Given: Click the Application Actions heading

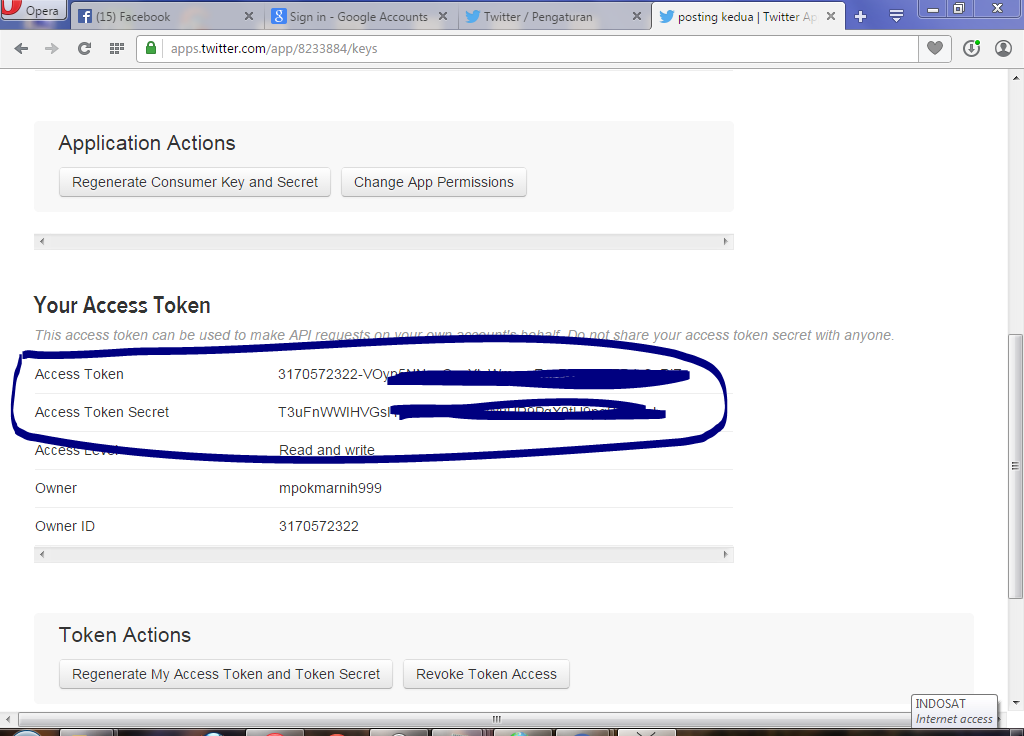Looking at the screenshot, I should point(147,143).
